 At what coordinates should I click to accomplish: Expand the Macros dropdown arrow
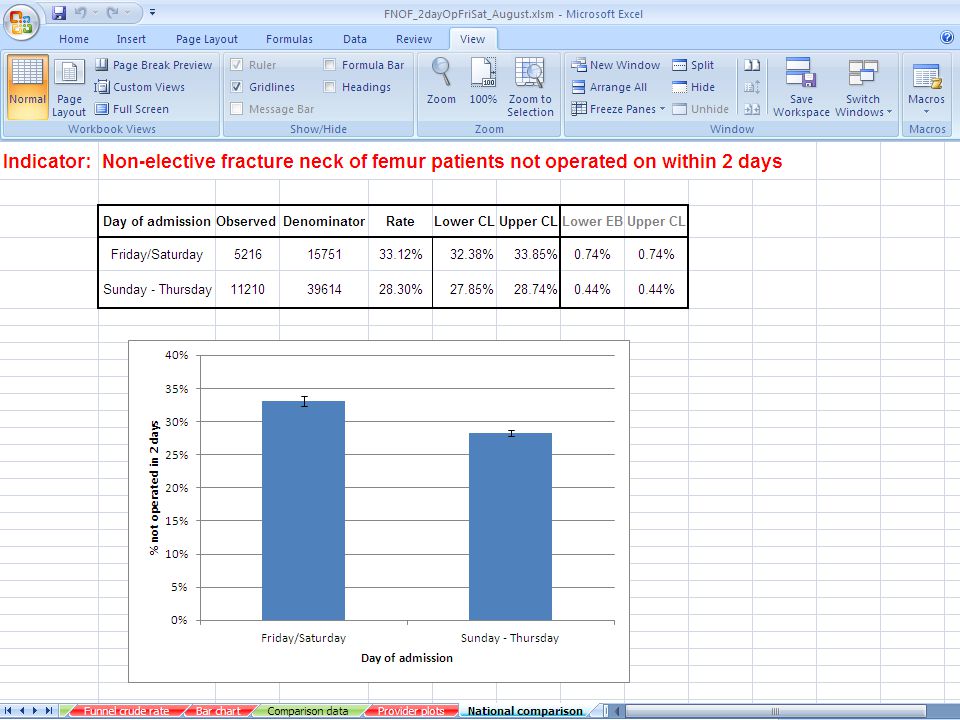click(x=926, y=112)
